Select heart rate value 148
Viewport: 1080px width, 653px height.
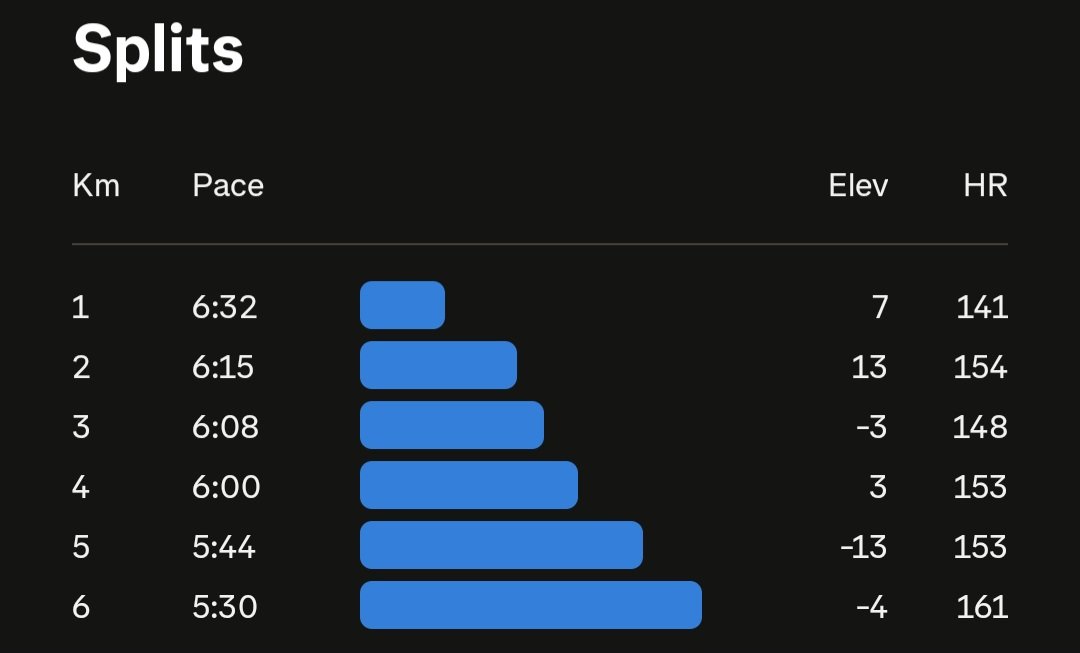[980, 426]
